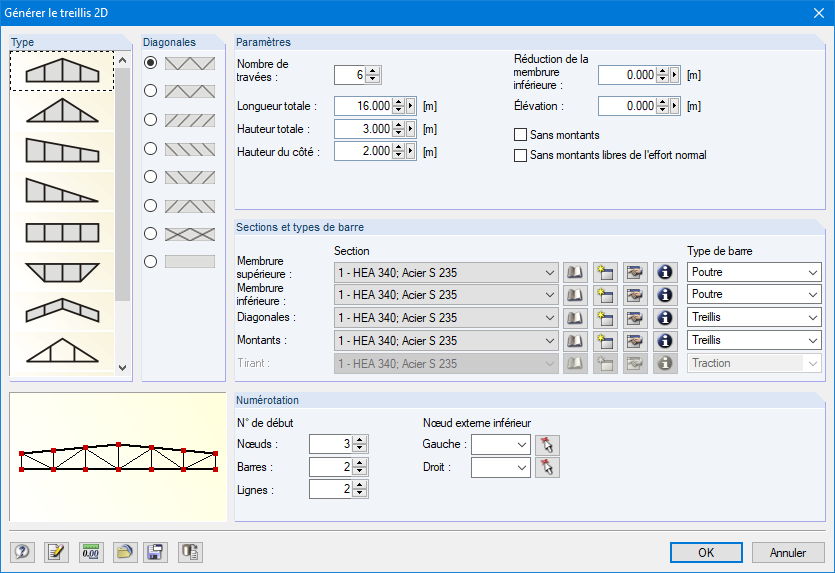This screenshot has width=835, height=573.
Task: Click the Nœuds start number field
Action: (331, 444)
